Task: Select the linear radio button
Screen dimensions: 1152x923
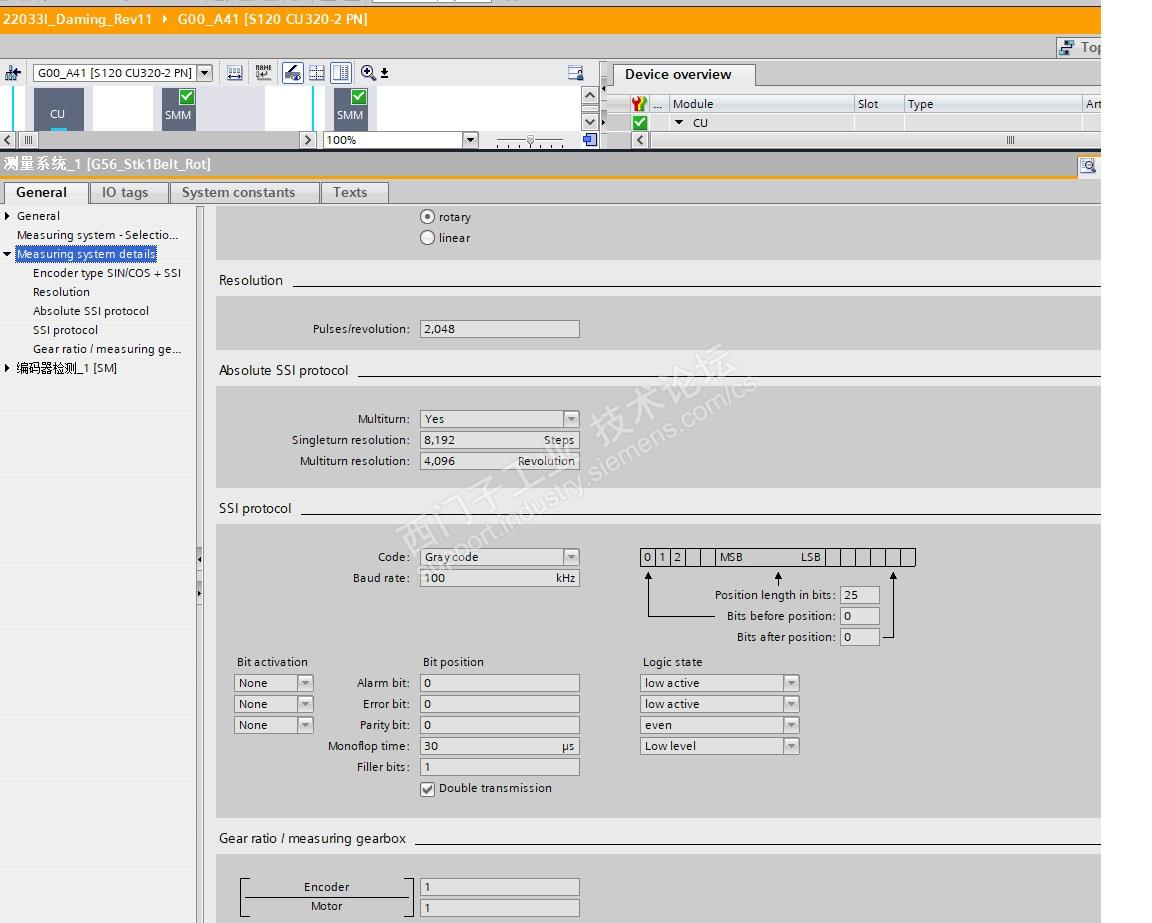Action: [428, 238]
